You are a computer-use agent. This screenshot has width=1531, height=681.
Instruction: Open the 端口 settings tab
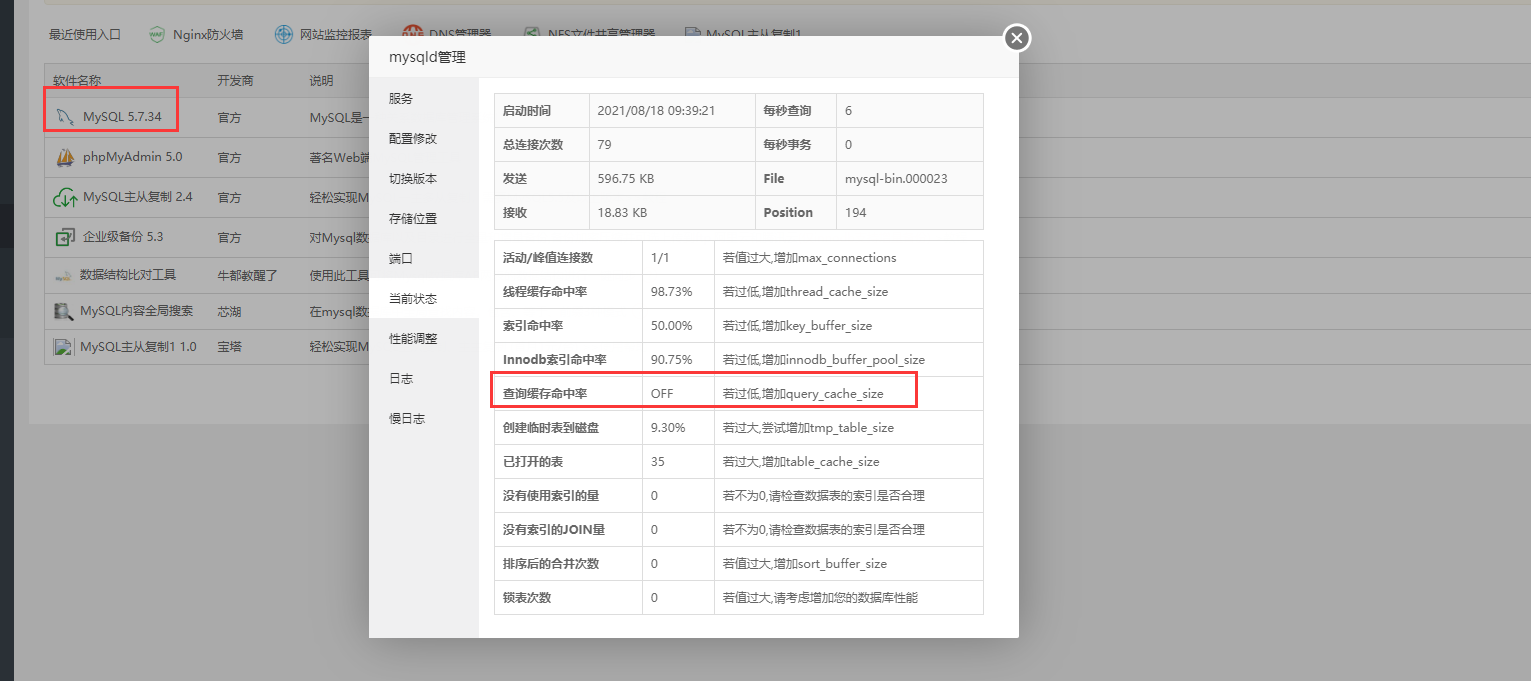click(401, 258)
